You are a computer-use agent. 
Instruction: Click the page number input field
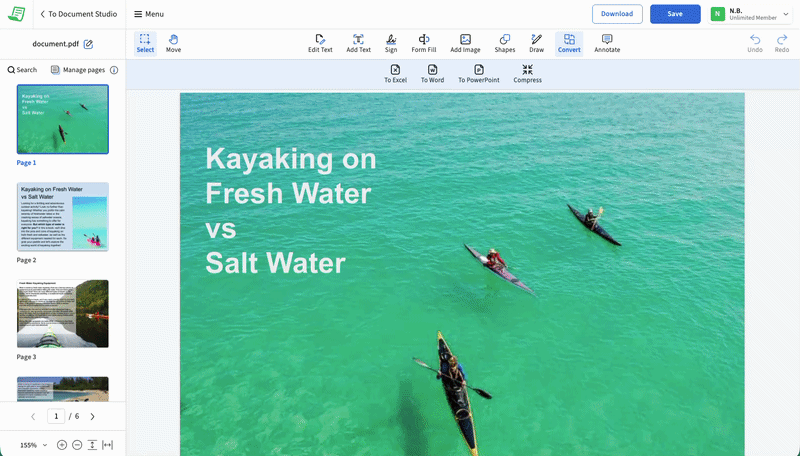point(56,416)
